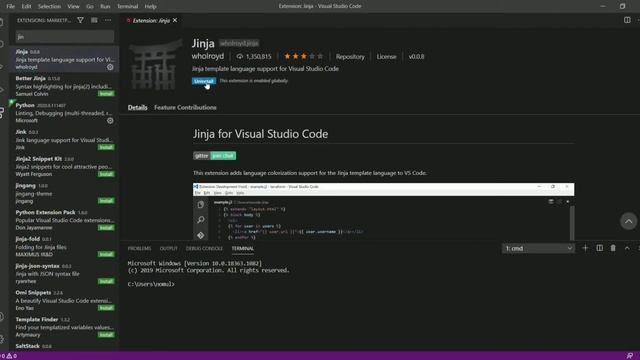Image resolution: width=640 pixels, height=360 pixels.
Task: Open the Terminal menu
Action: pyautogui.click(x=127, y=6)
